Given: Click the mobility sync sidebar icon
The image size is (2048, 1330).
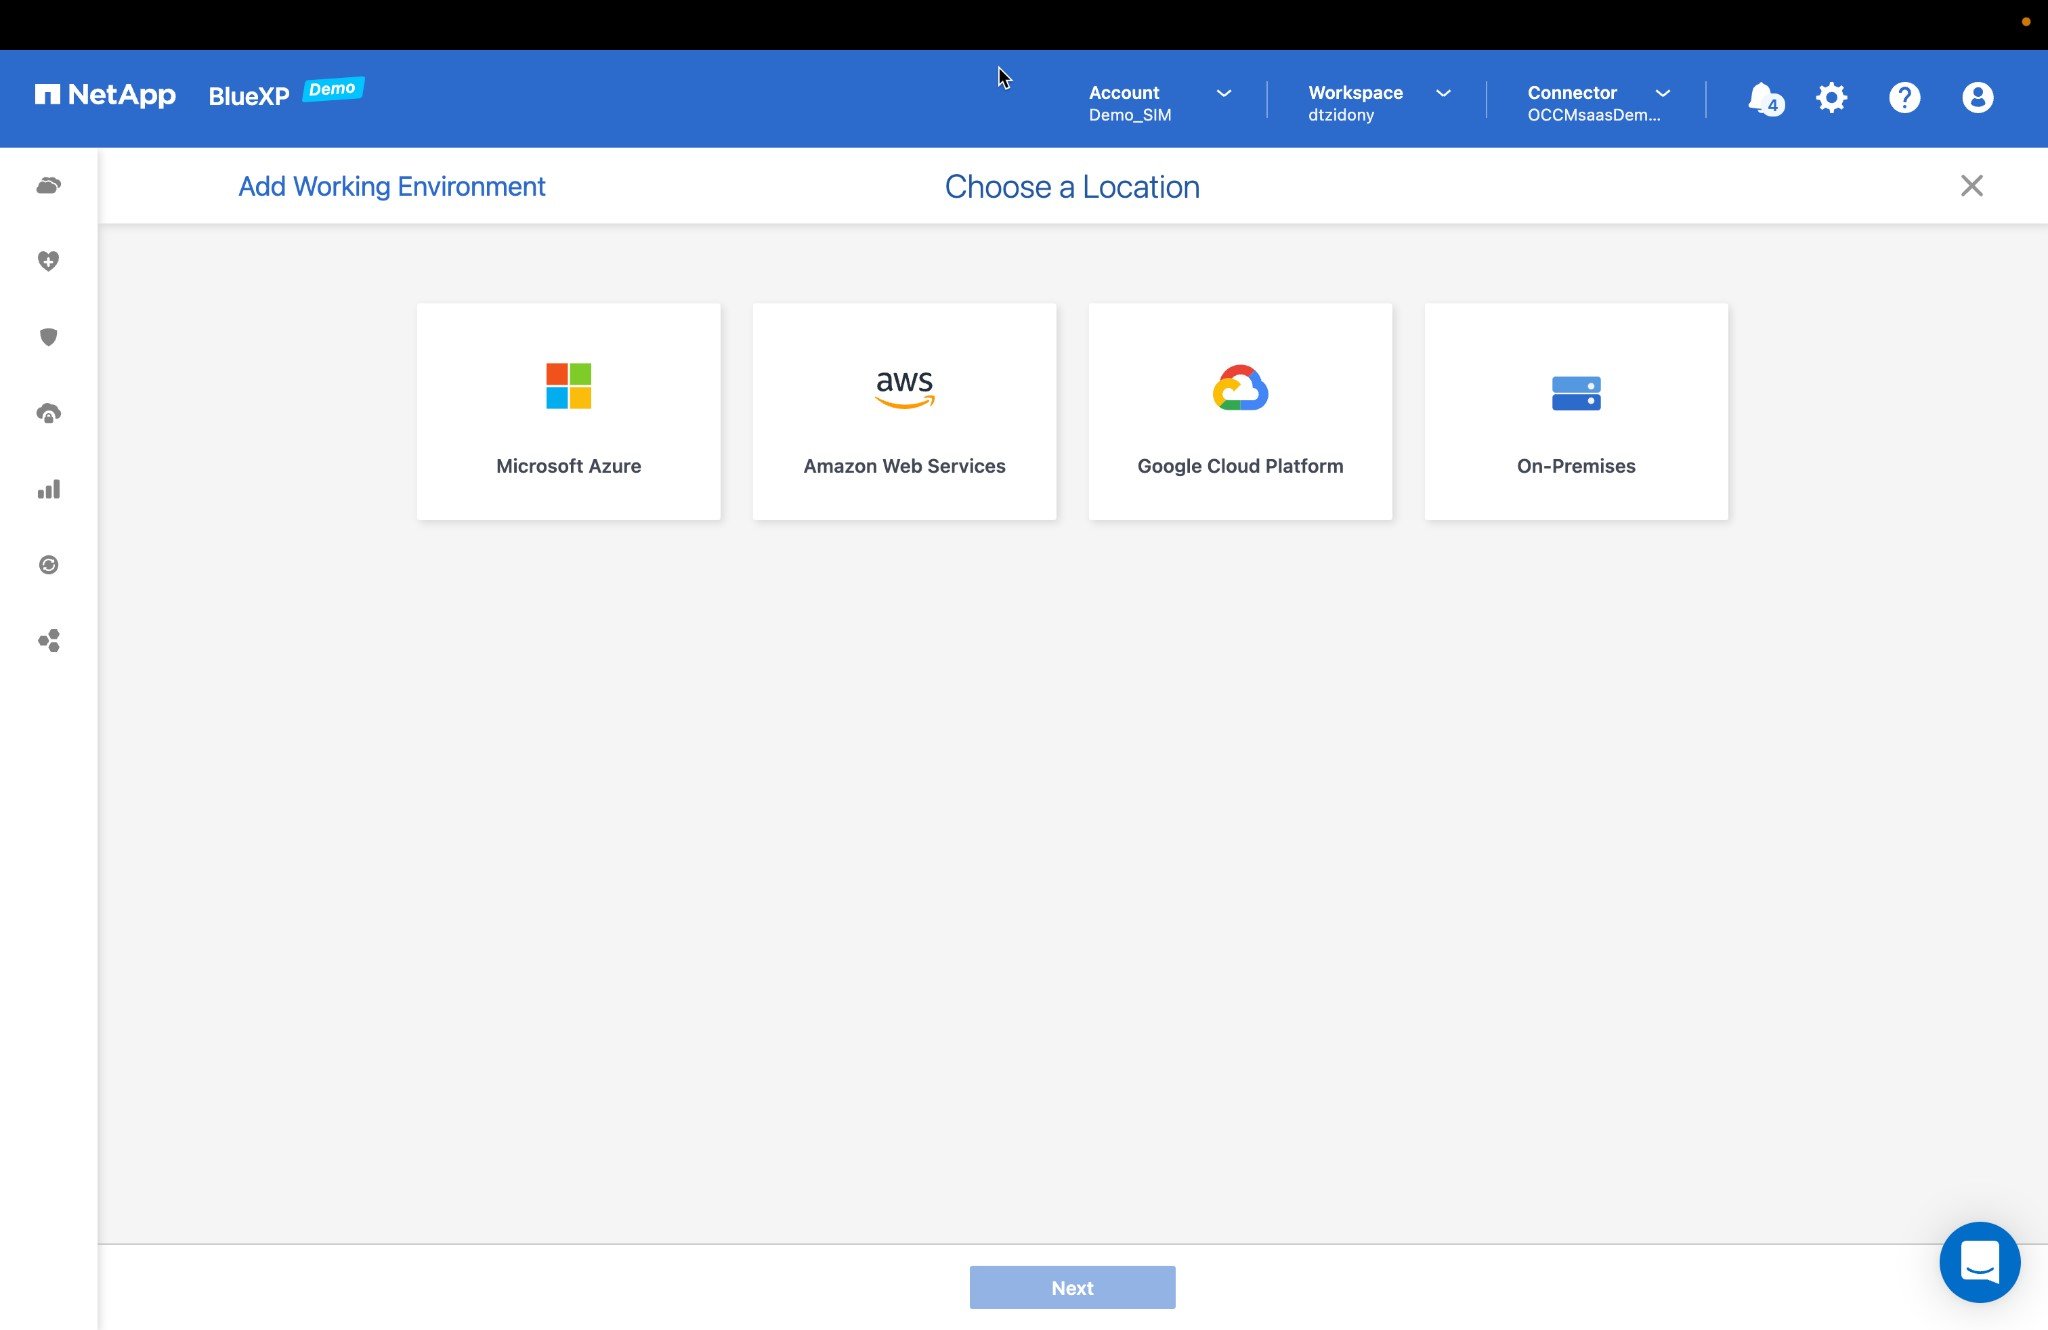Looking at the screenshot, I should 48,565.
